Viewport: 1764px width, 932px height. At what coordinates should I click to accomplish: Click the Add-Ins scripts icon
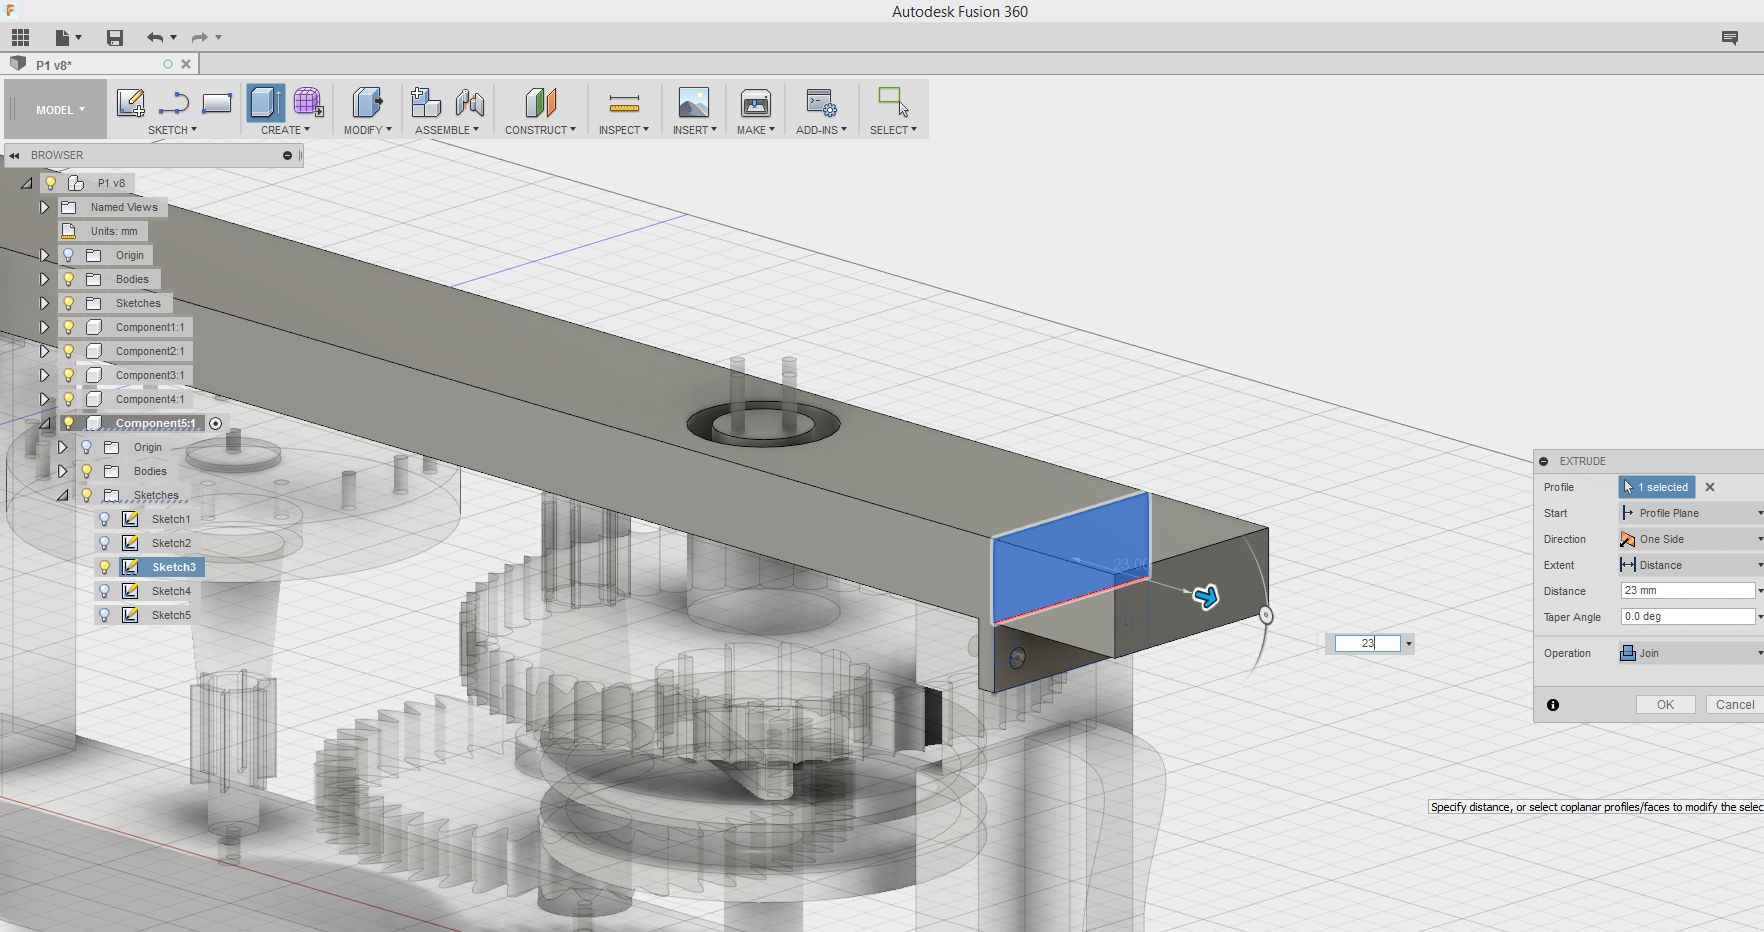click(821, 103)
